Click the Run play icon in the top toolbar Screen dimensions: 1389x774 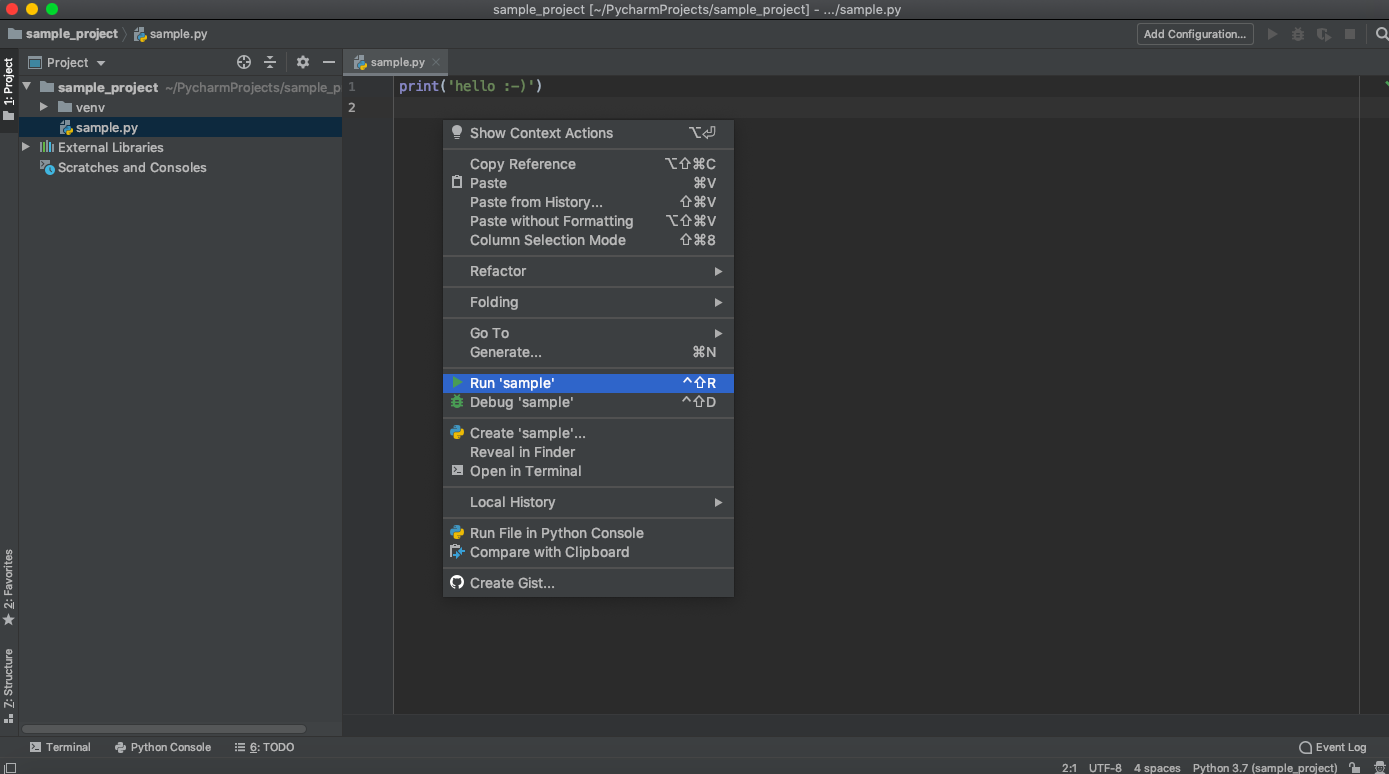pyautogui.click(x=1272, y=34)
